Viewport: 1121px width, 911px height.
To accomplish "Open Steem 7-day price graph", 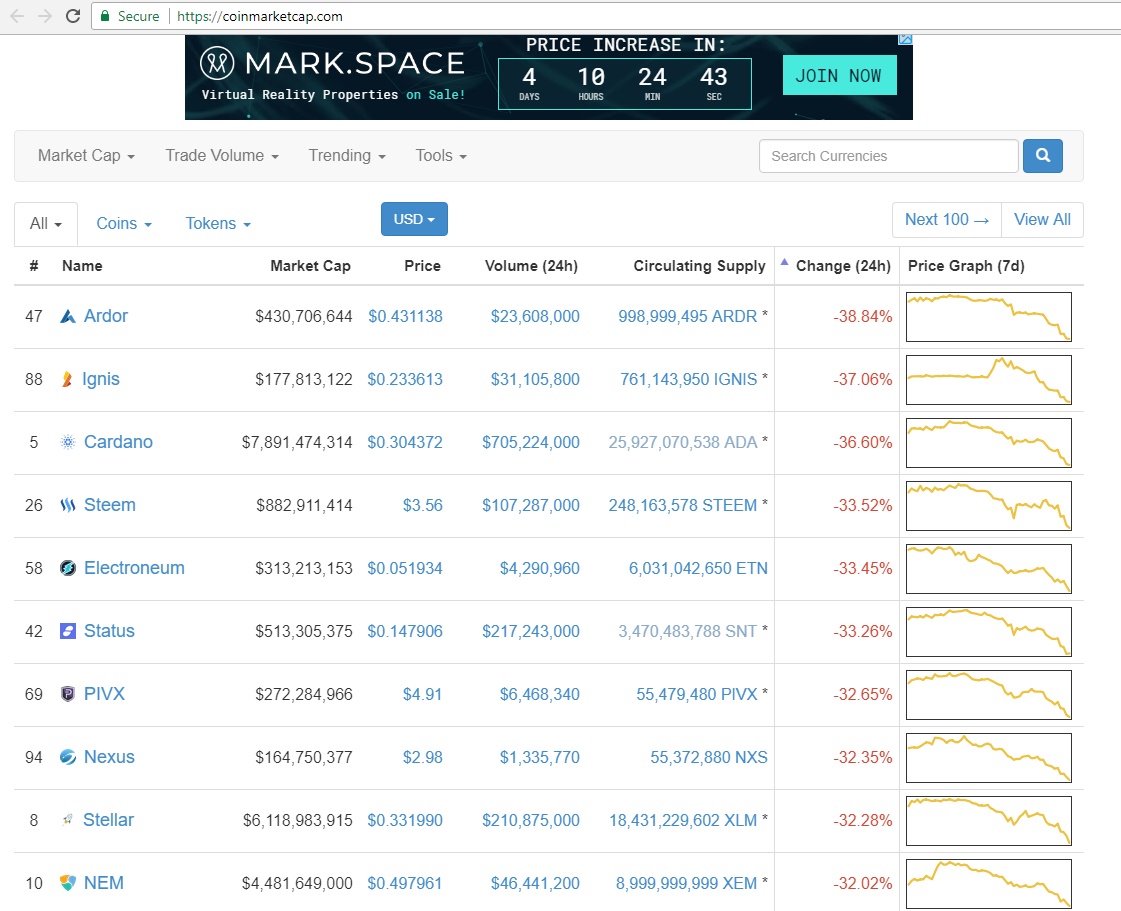I will pos(989,506).
